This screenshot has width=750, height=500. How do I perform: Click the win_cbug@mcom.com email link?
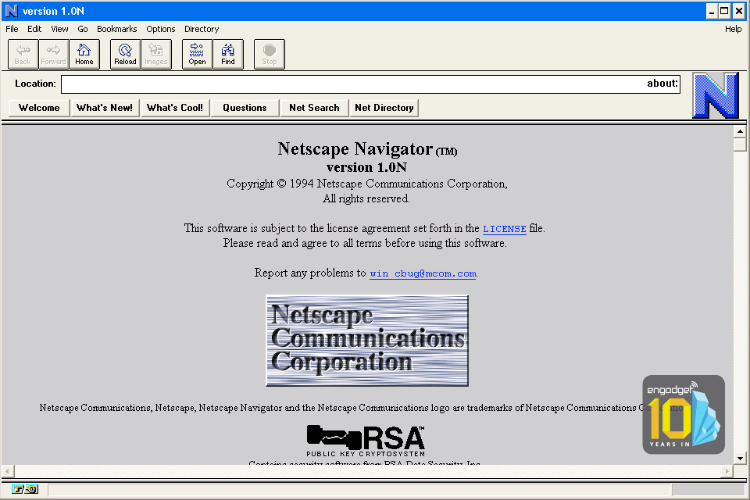[423, 274]
